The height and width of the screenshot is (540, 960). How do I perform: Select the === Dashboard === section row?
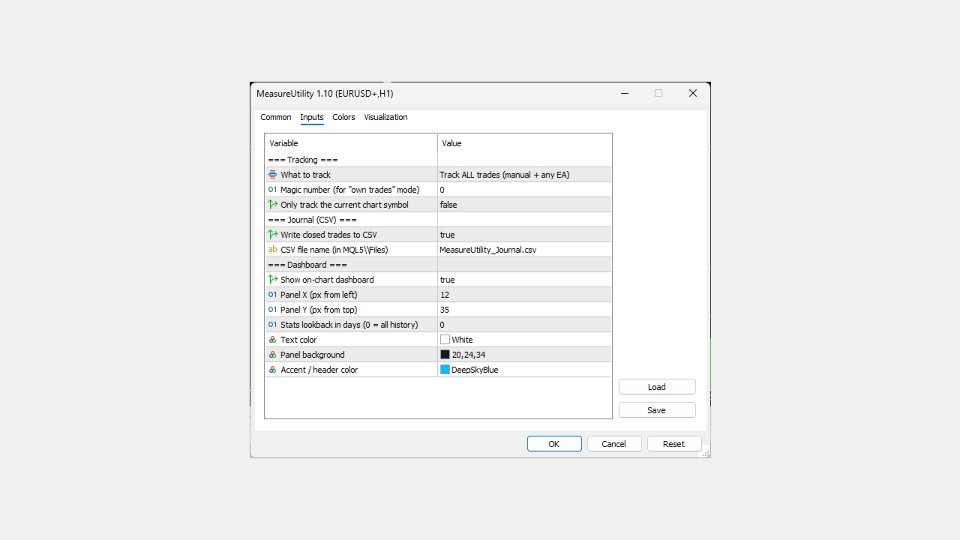point(438,264)
